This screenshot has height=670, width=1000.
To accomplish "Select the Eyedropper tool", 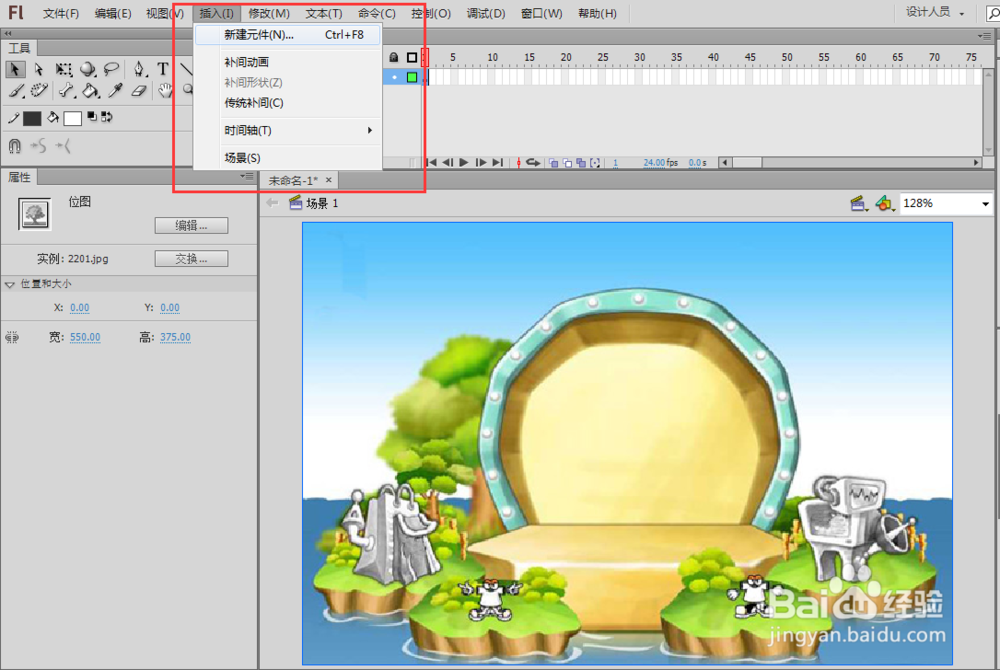I will point(115,91).
